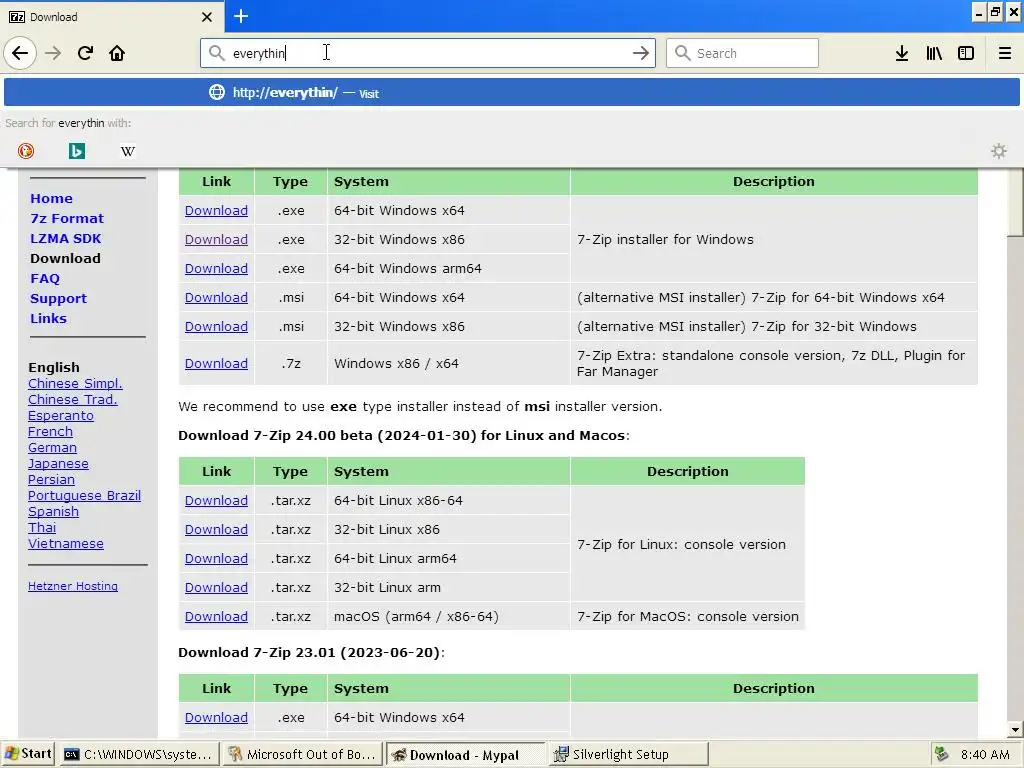Click the 8:40 AM clock
The width and height of the screenshot is (1024, 768).
(x=985, y=754)
